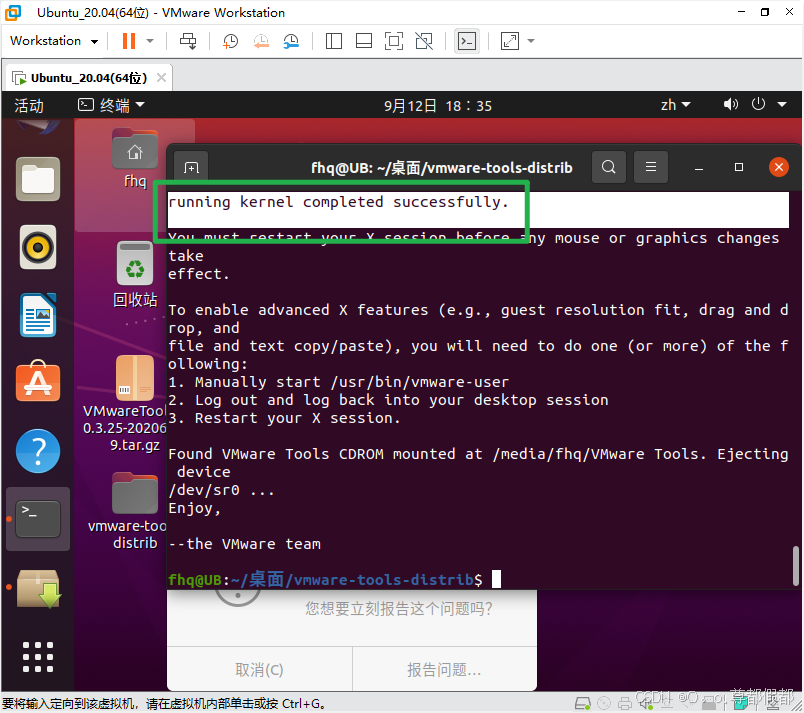
Task: Select the Ubuntu_20.04(64位) VM tab
Action: tap(89, 78)
